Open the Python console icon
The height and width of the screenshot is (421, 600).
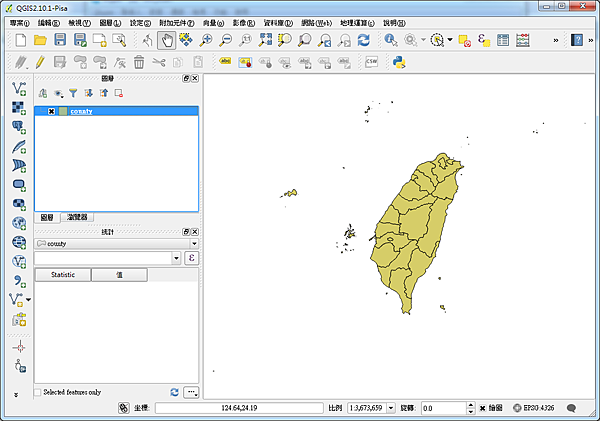[x=397, y=62]
